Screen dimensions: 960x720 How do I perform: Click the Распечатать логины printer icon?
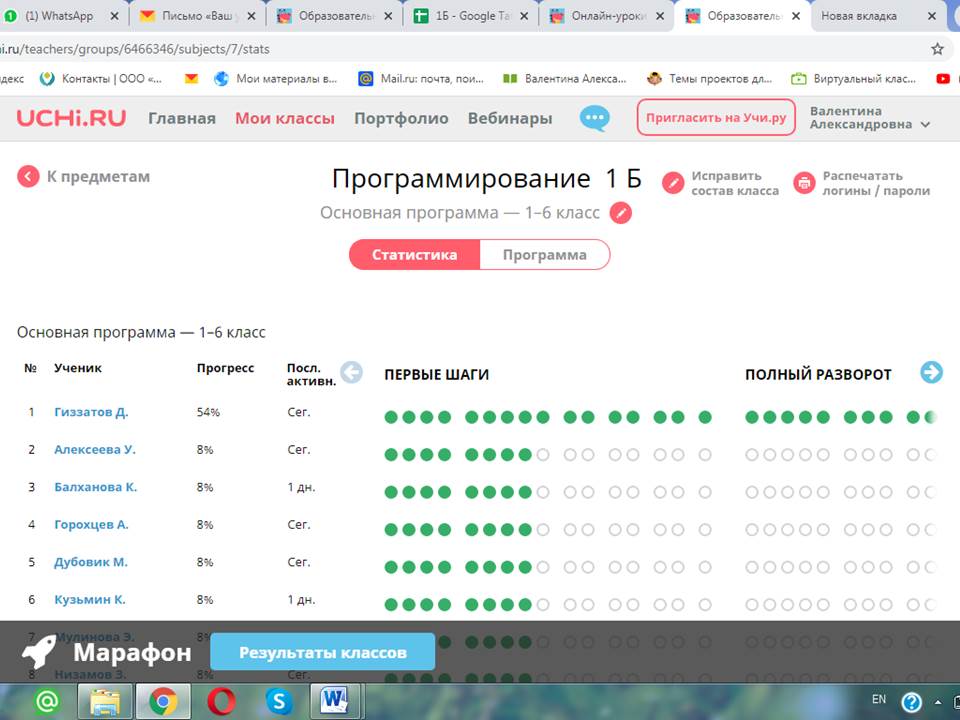pos(804,183)
